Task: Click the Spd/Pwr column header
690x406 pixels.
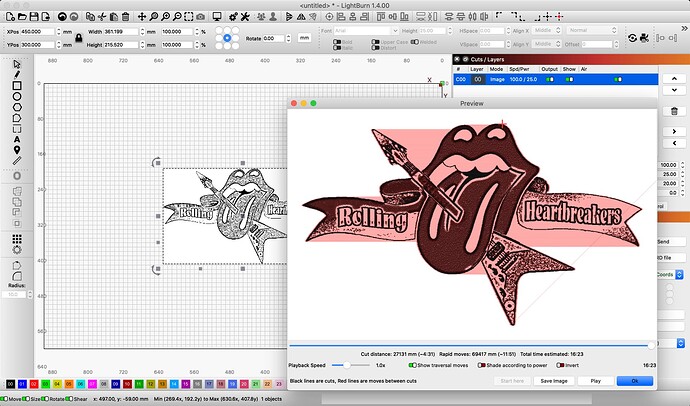Action: click(519, 69)
